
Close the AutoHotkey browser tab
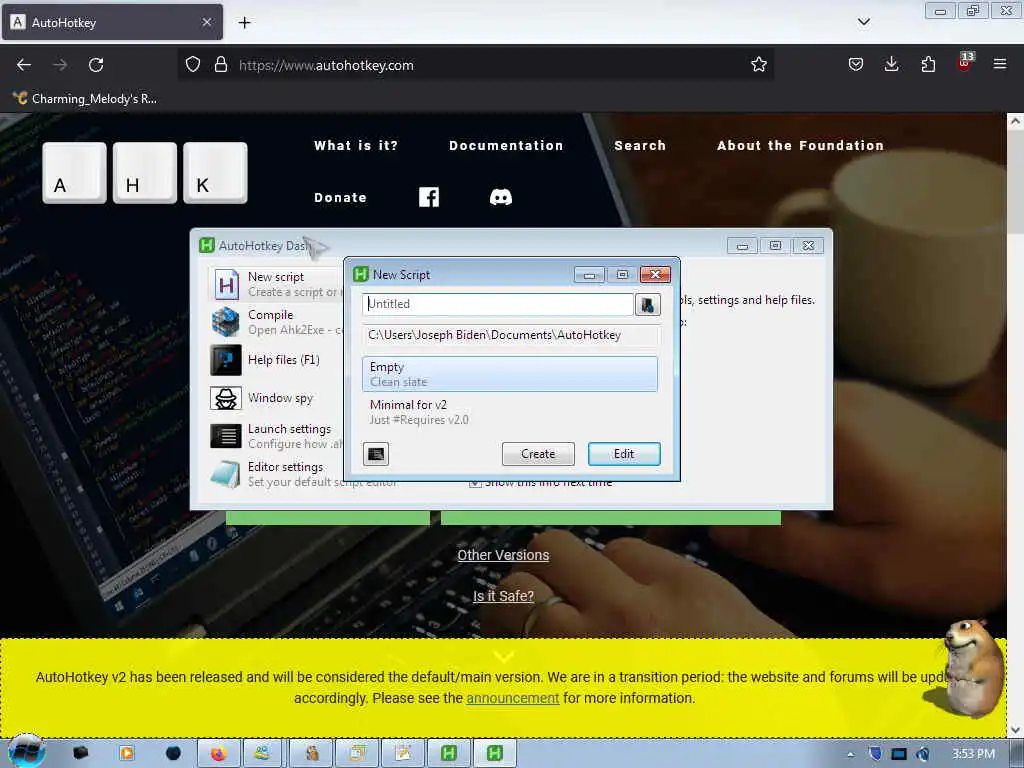[x=206, y=22]
